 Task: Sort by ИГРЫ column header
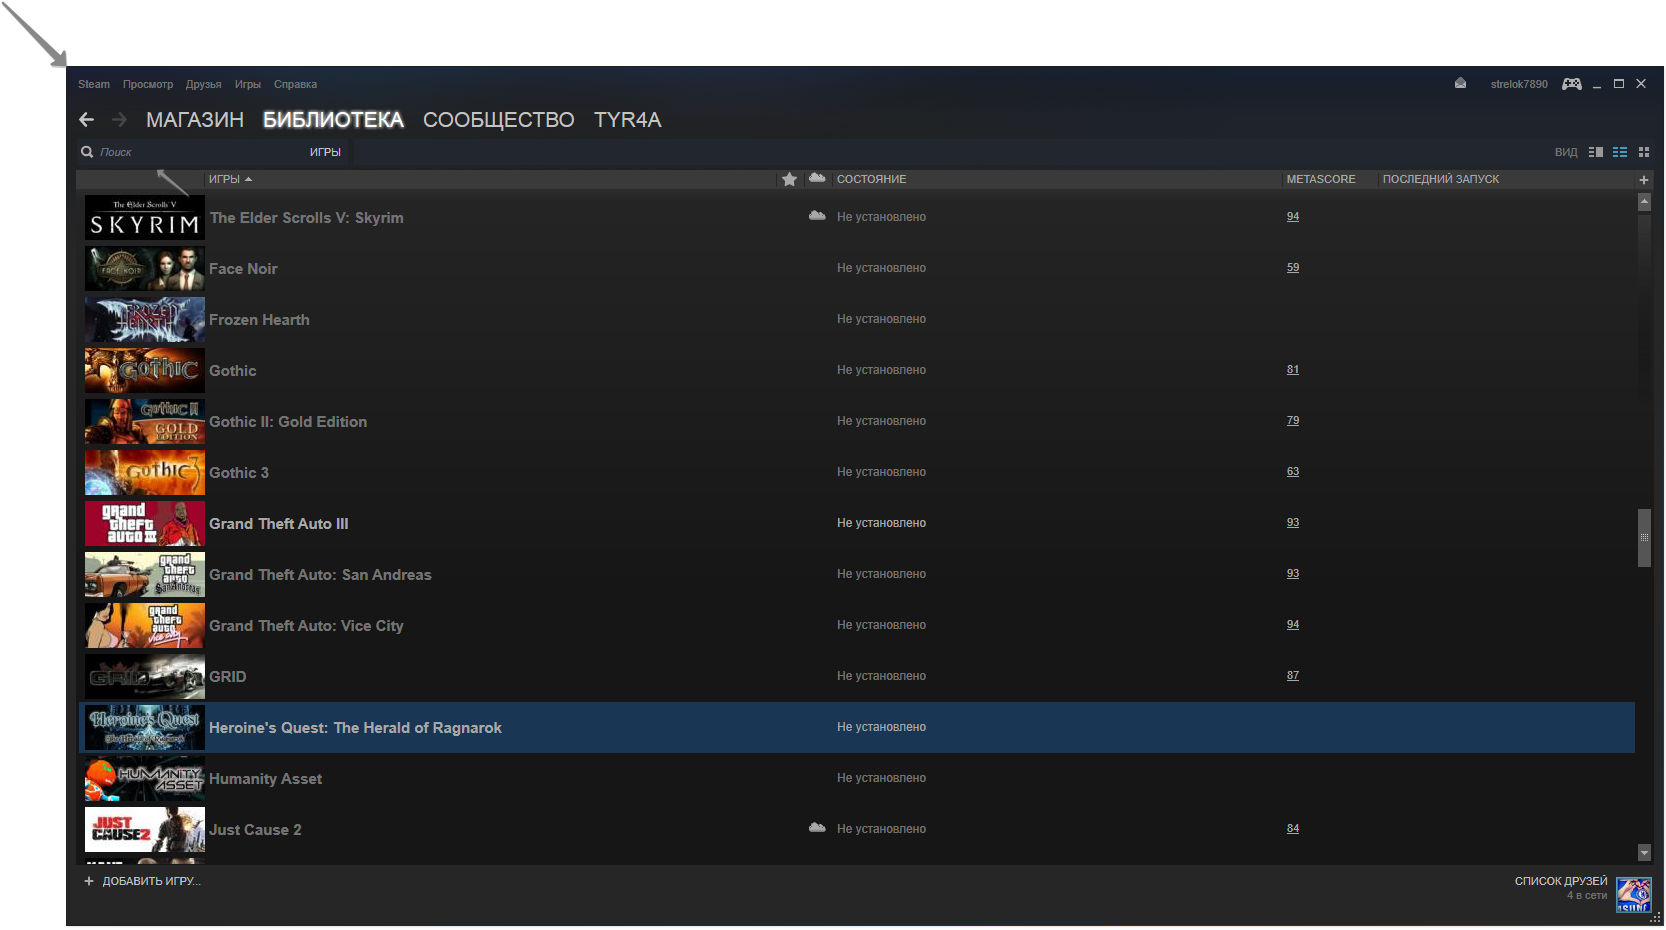pyautogui.click(x=230, y=179)
